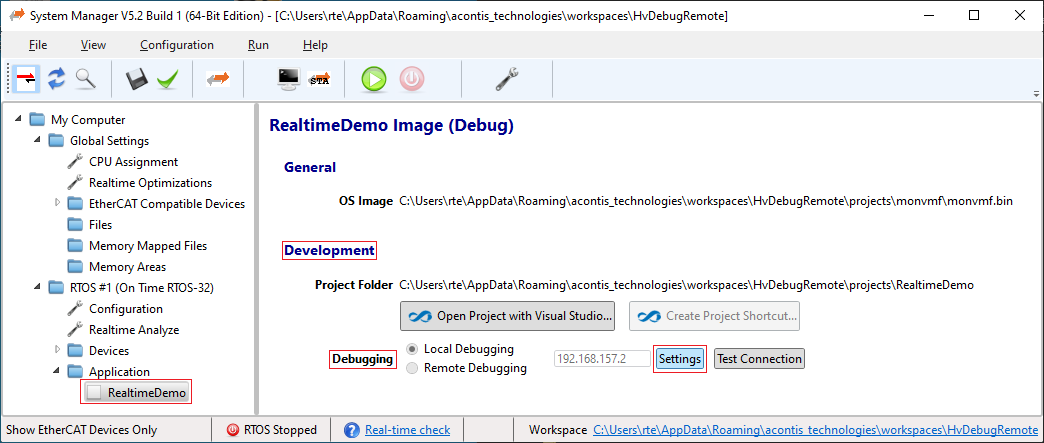Image resolution: width=1044 pixels, height=443 pixels.
Task: Save workspace with the floppy disk icon
Action: coord(136,79)
